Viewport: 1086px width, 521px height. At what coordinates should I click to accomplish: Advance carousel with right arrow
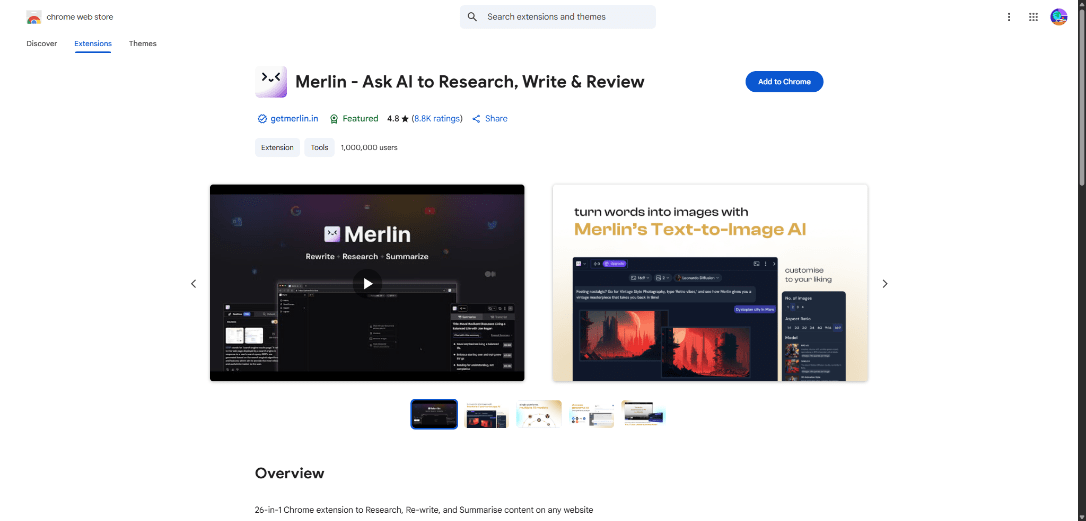tap(885, 284)
